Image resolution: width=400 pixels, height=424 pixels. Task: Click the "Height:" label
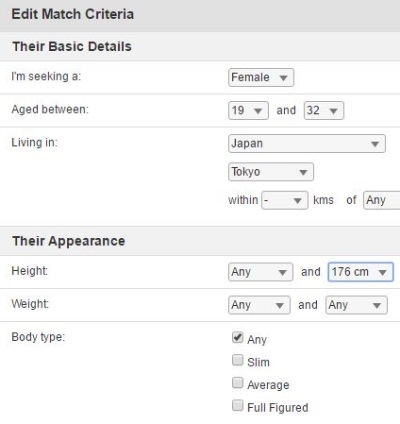coord(30,271)
